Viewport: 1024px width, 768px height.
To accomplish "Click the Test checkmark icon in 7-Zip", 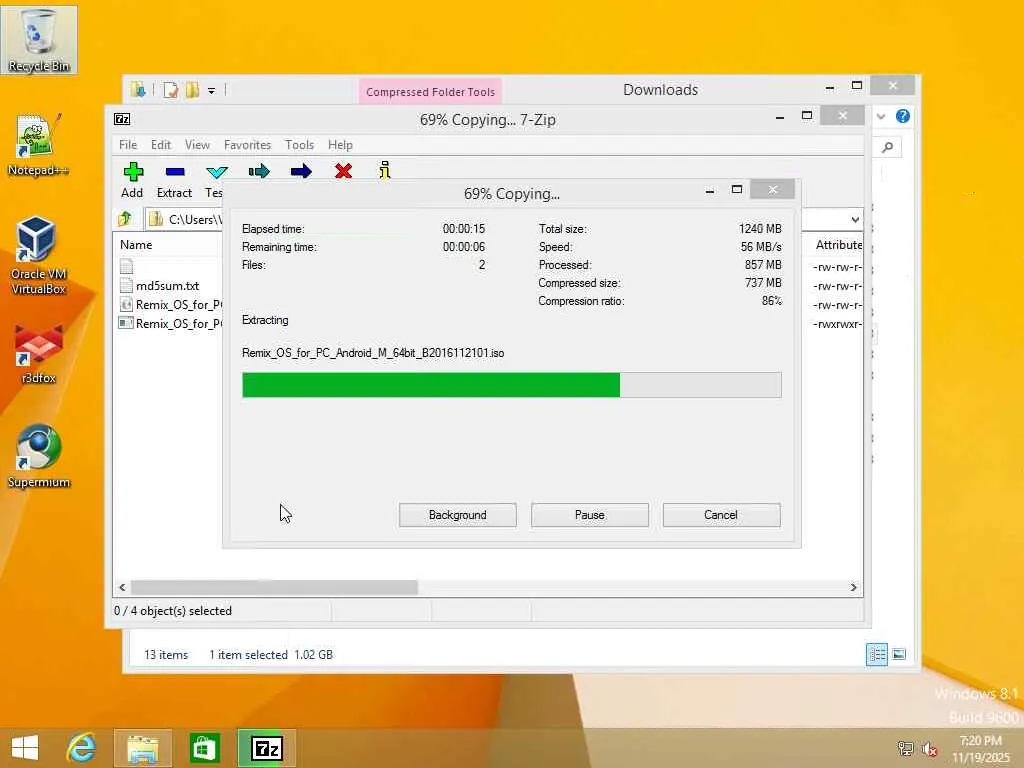I will coord(216,172).
